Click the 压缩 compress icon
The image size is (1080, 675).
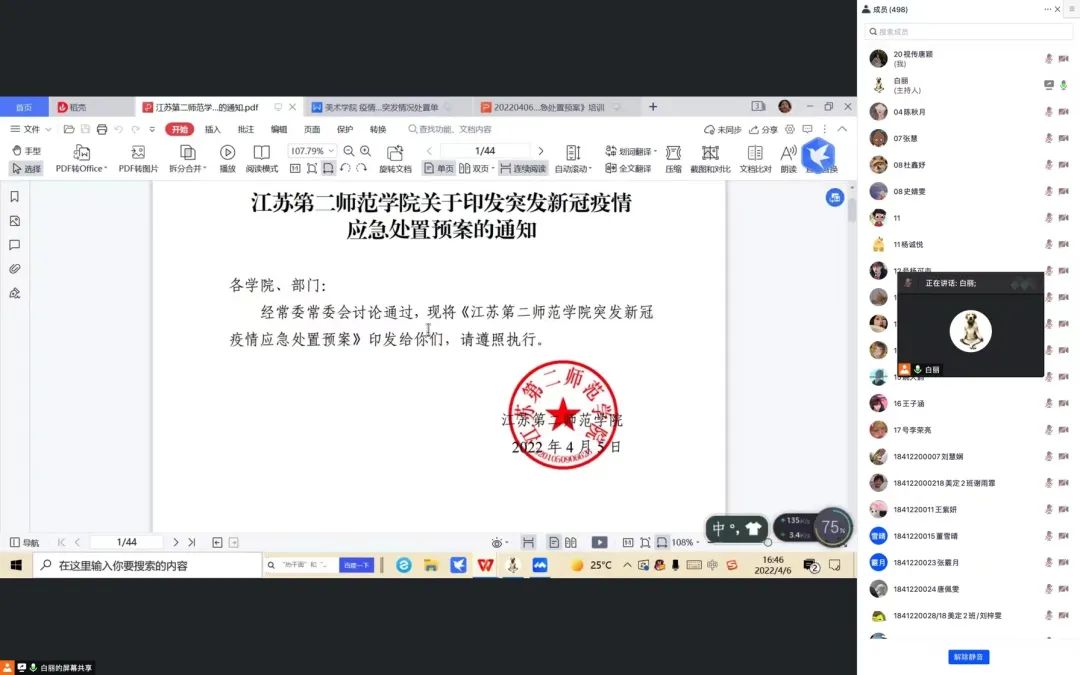click(673, 153)
